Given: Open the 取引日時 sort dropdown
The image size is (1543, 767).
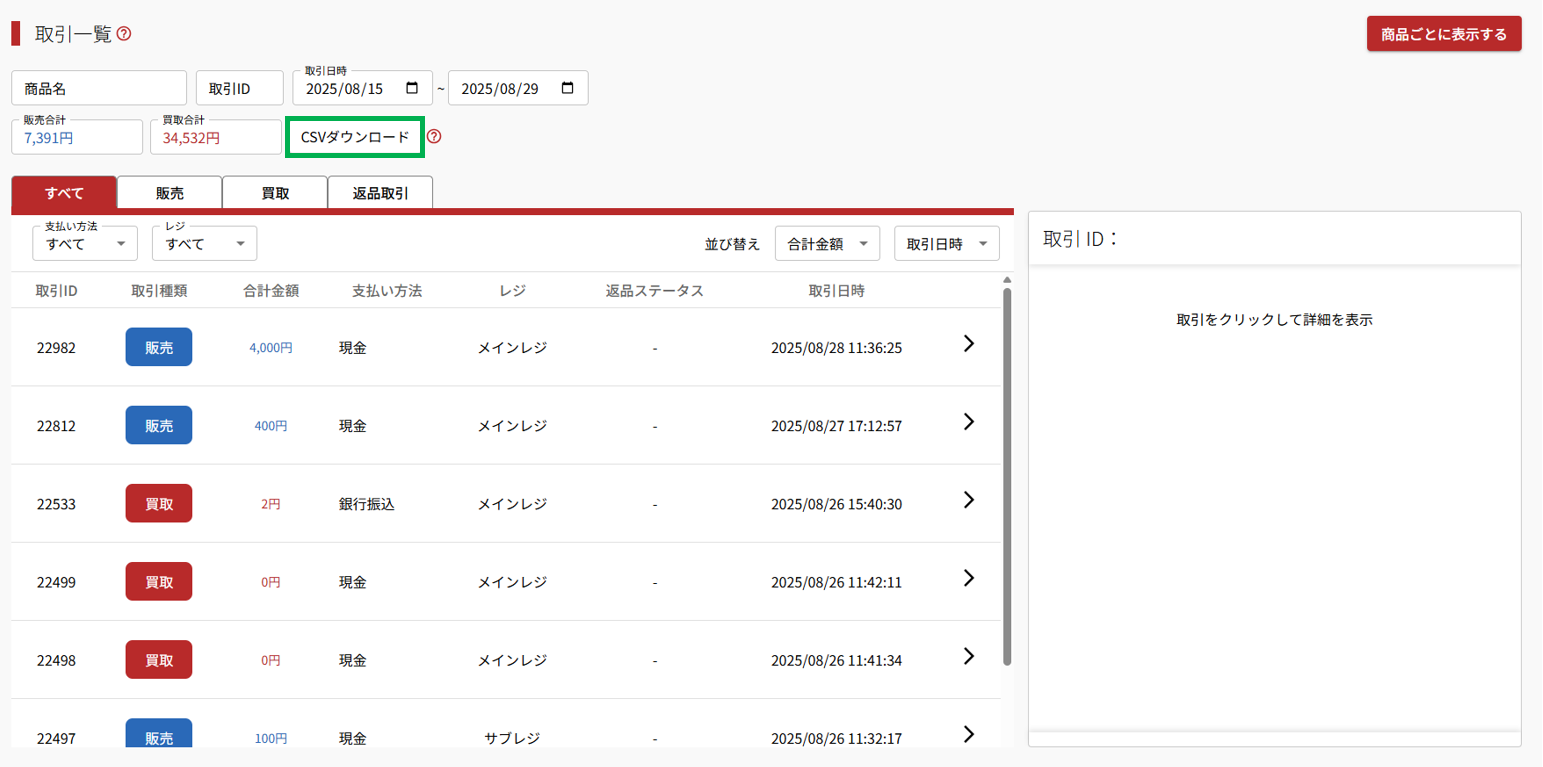Looking at the screenshot, I should [x=946, y=243].
